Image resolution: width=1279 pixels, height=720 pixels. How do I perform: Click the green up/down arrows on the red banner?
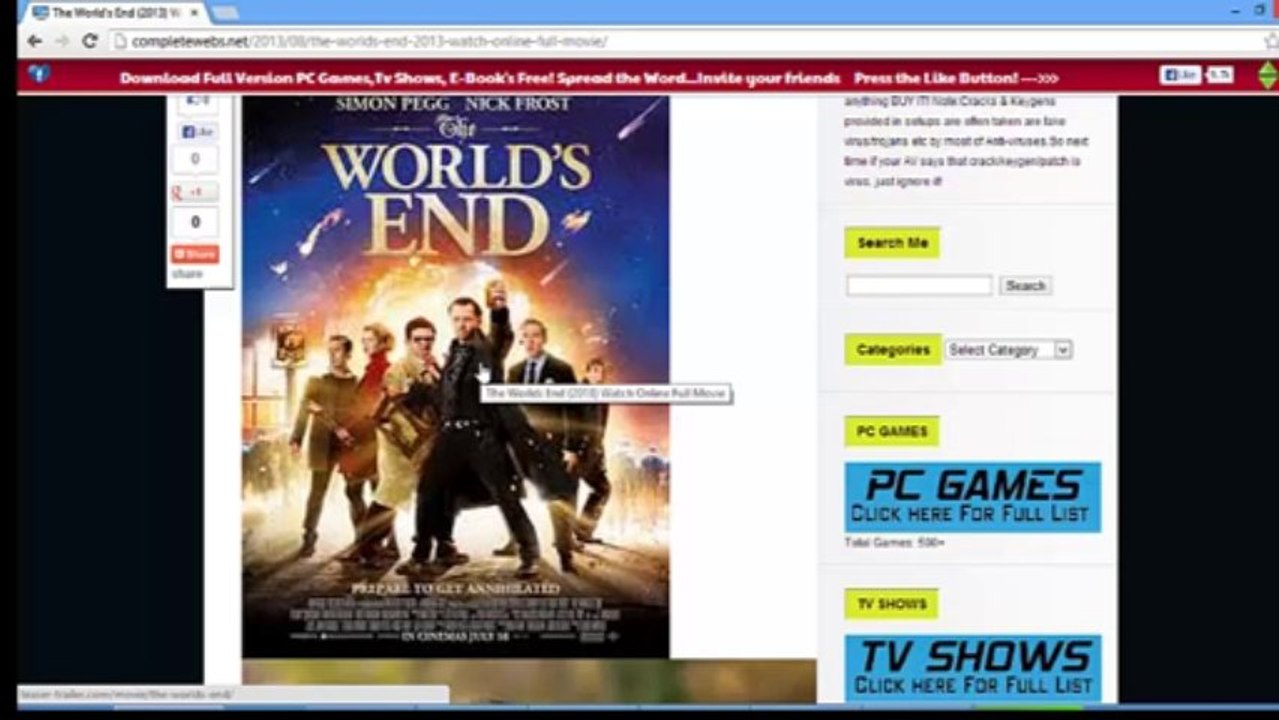click(1267, 76)
